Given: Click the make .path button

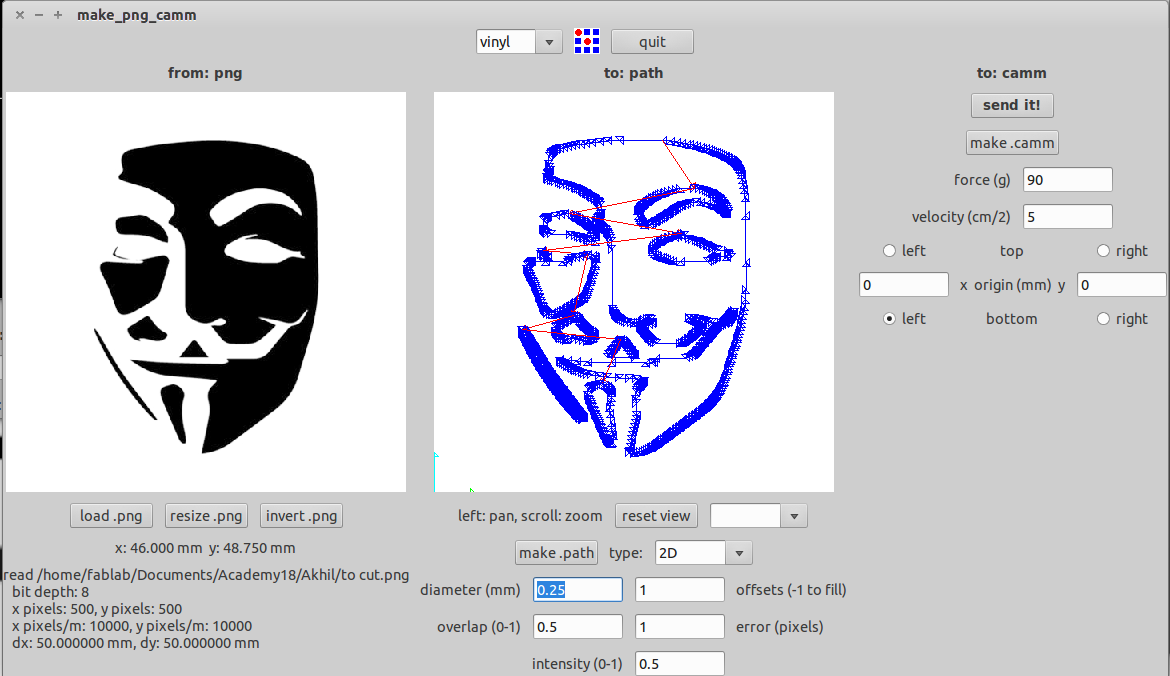Looking at the screenshot, I should click(x=557, y=553).
